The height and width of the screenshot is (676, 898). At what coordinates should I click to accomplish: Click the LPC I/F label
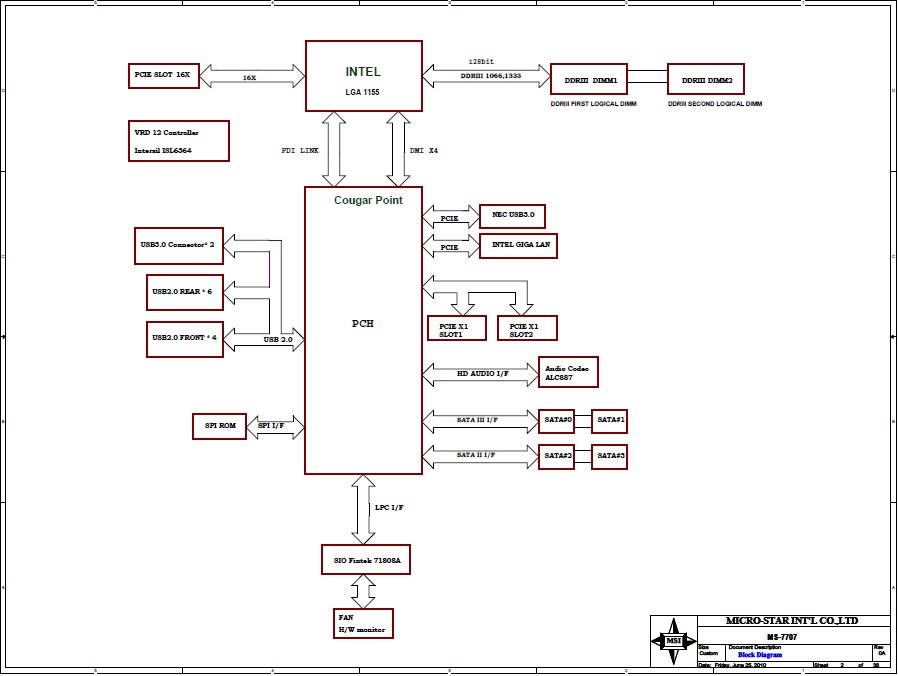(x=389, y=508)
